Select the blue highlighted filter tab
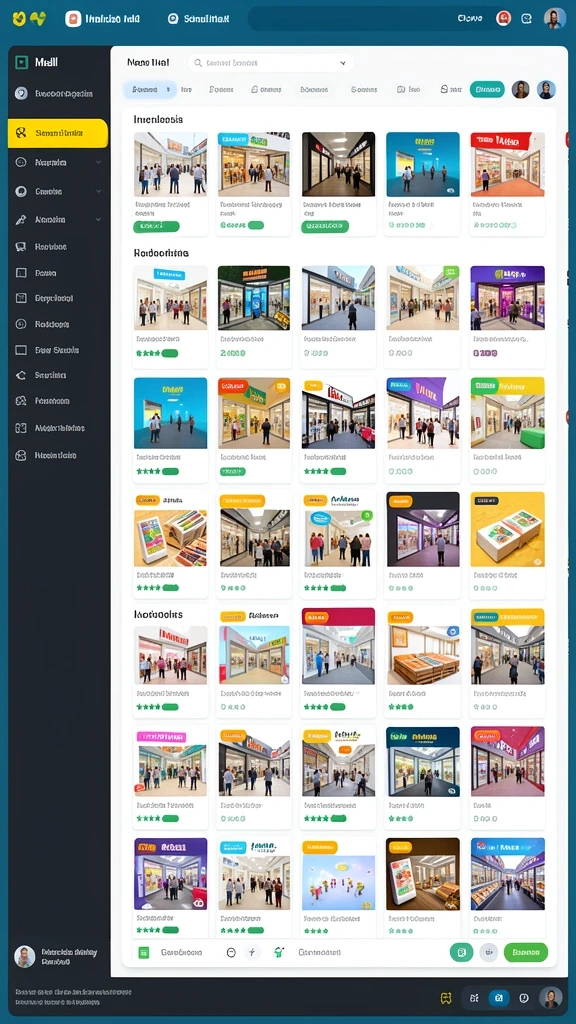This screenshot has height=1024, width=576. [150, 89]
